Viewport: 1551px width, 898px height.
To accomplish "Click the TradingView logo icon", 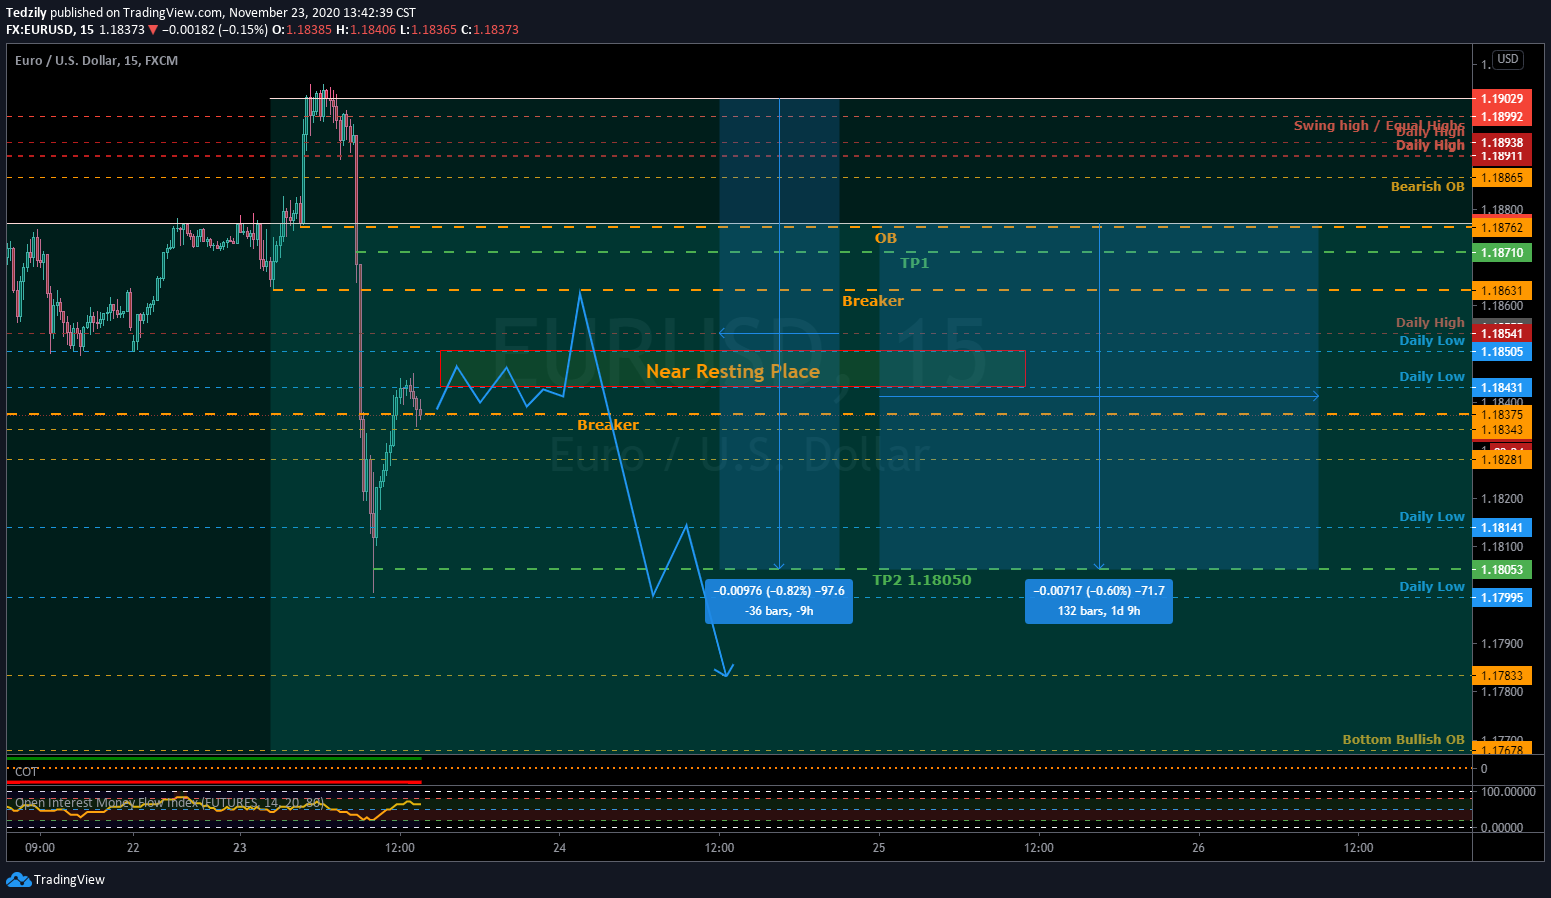I will [18, 880].
